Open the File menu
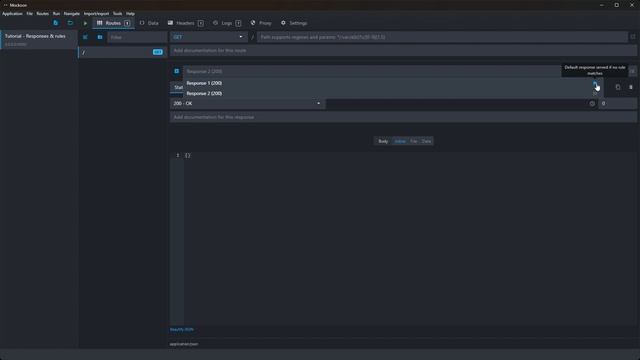 (x=29, y=13)
